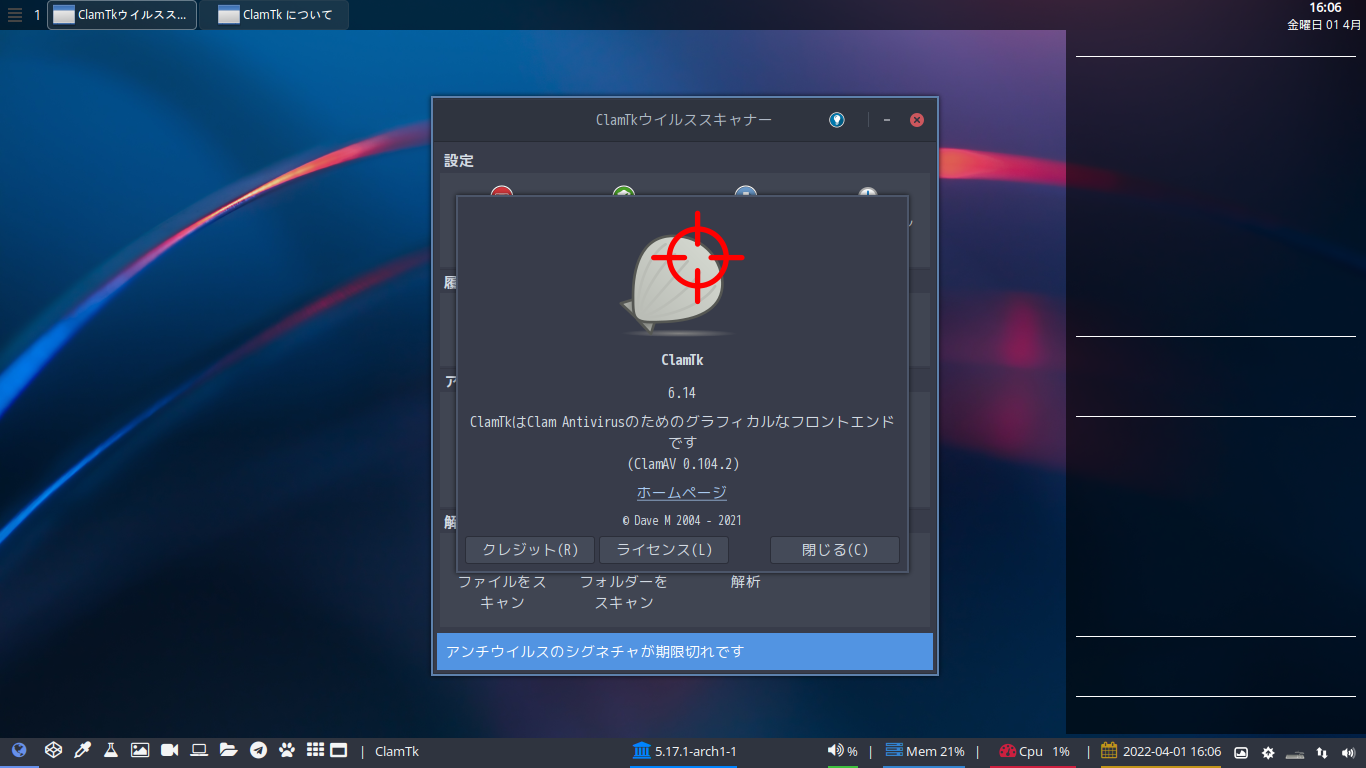Close the about dialog with 閉じる(C)

click(x=835, y=550)
